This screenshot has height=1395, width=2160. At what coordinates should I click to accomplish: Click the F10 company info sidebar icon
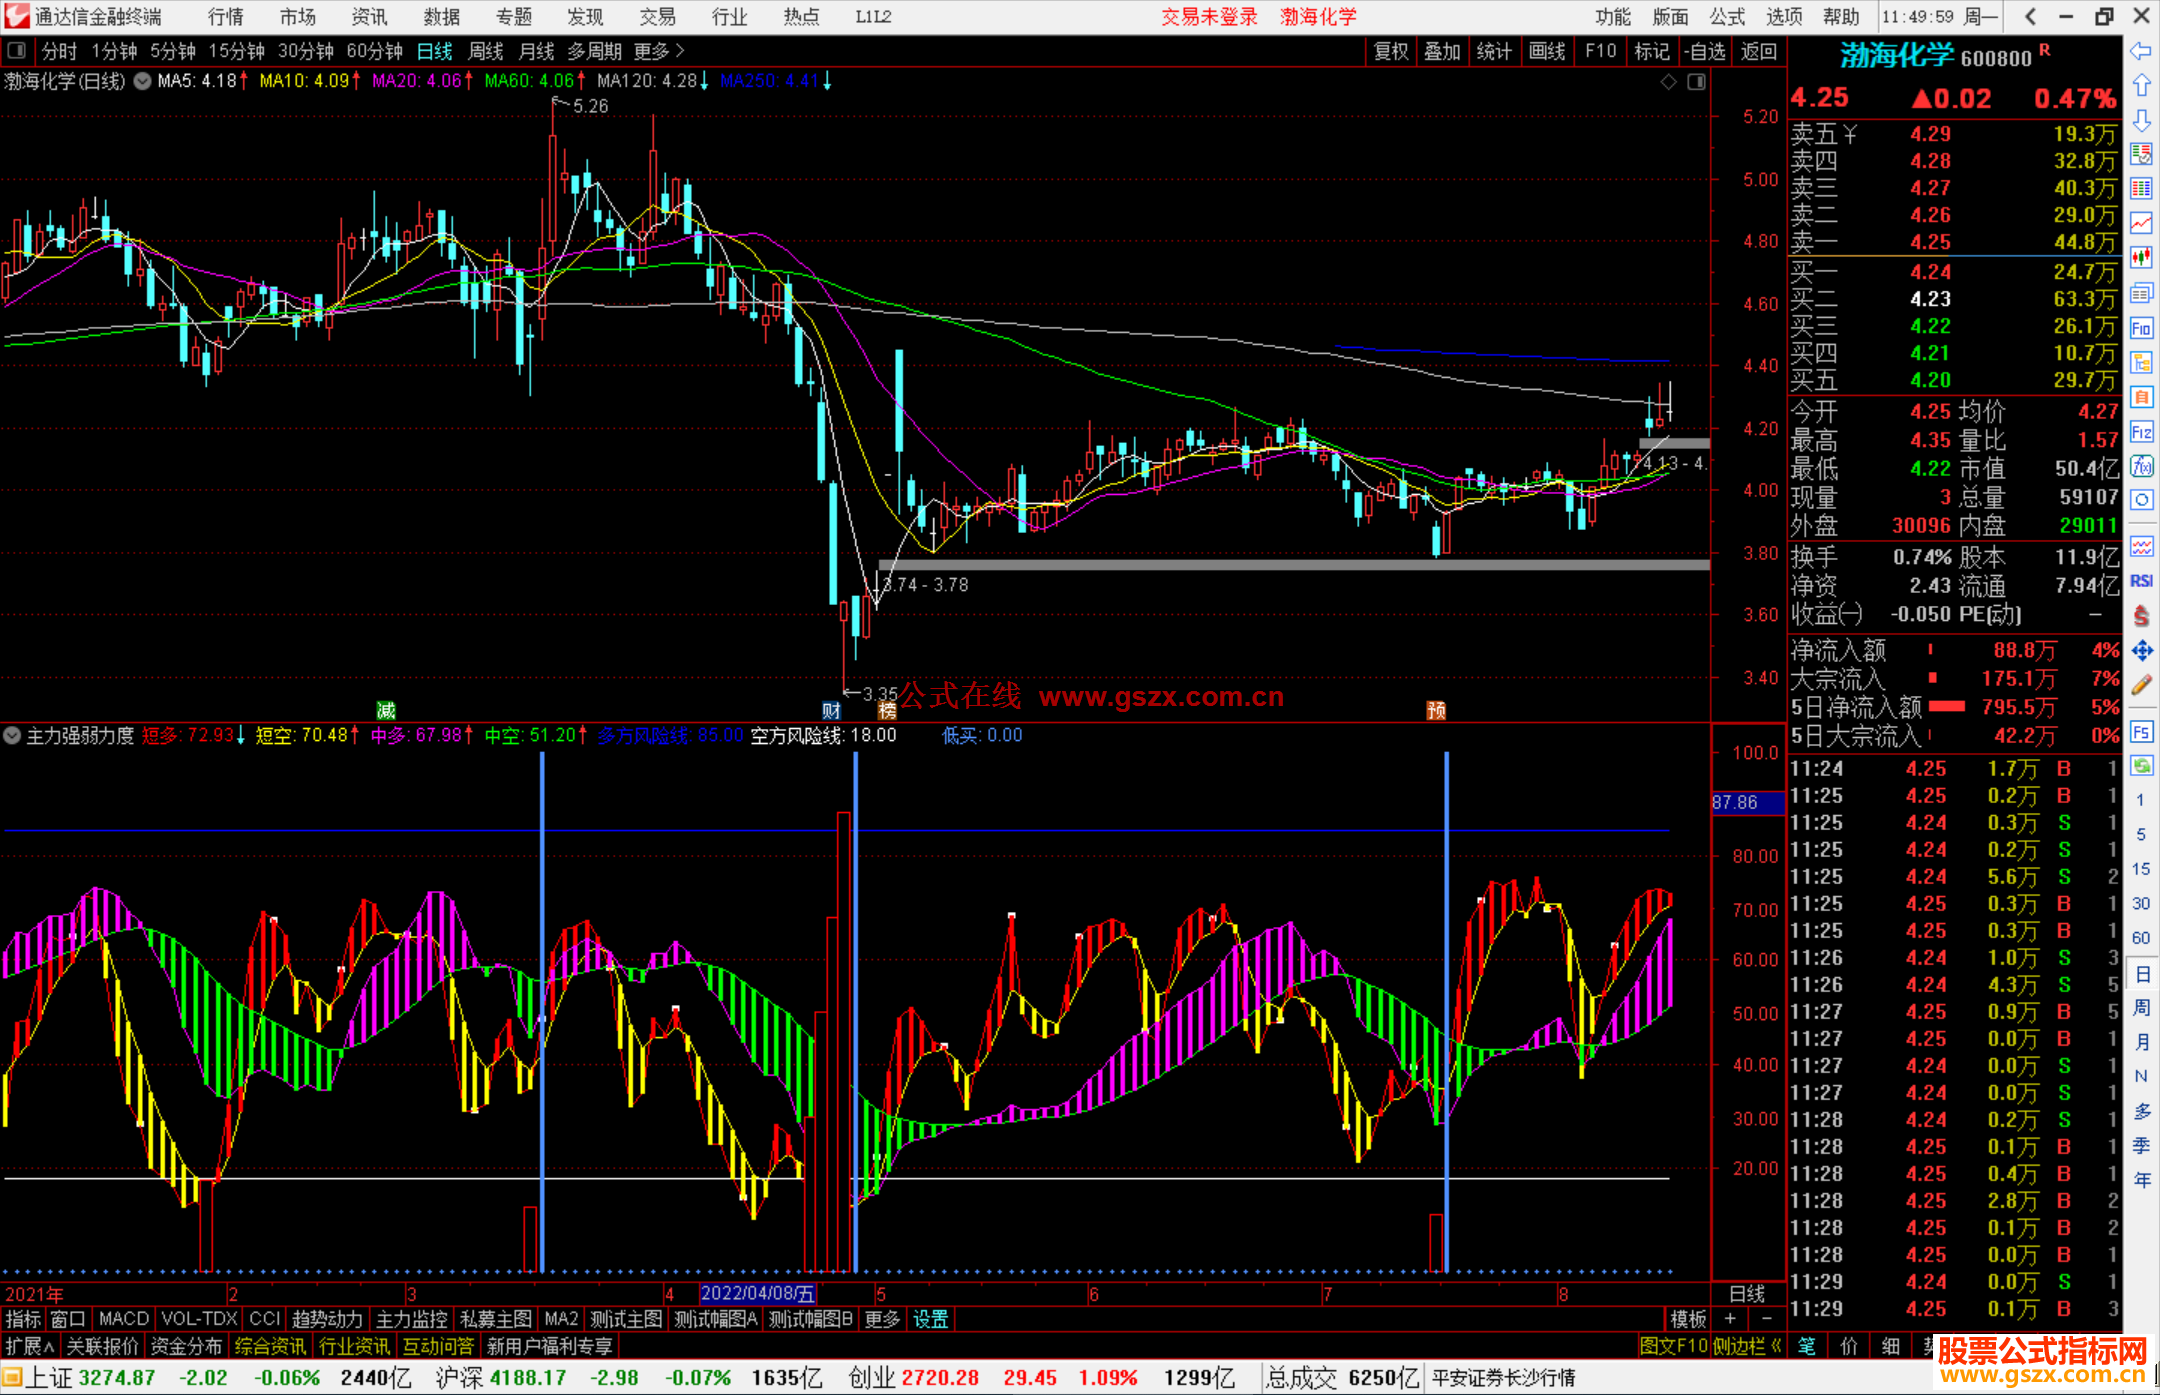(x=2141, y=328)
